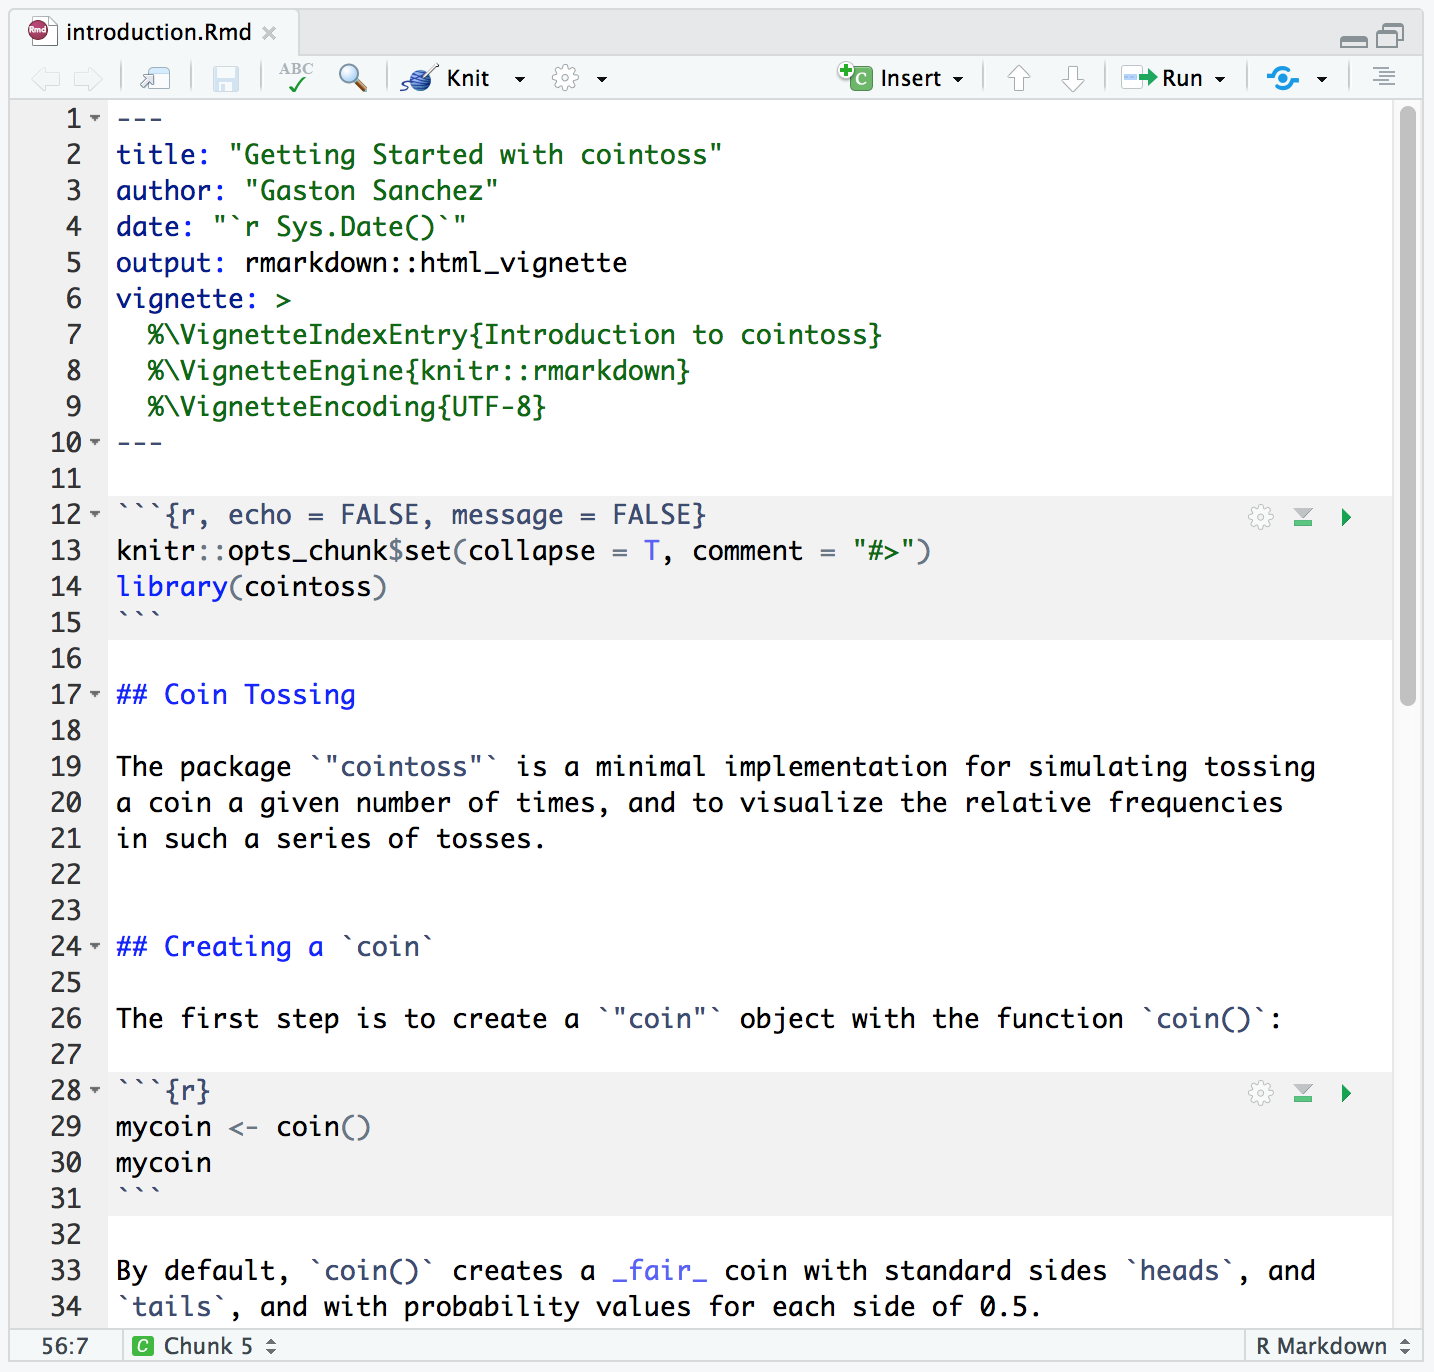This screenshot has height=1372, width=1434.
Task: Run the mycoin chunk at line 28
Action: 1346,1093
